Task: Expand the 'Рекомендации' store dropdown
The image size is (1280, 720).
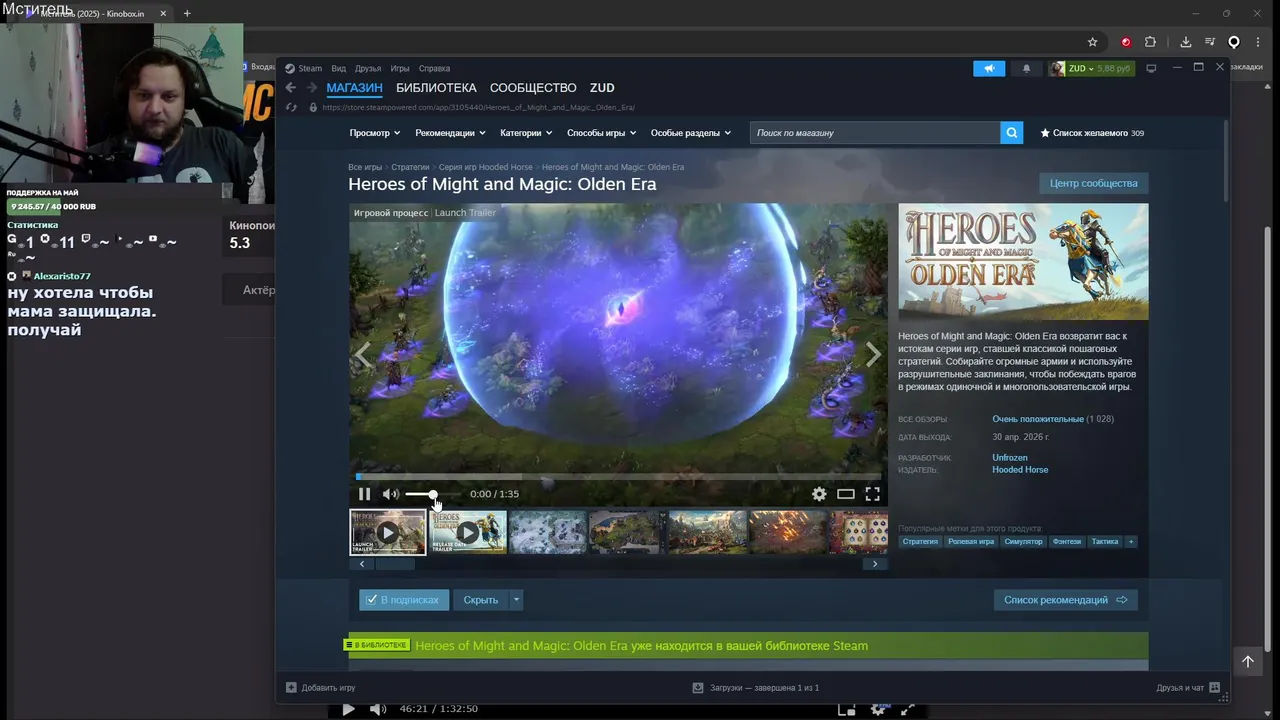Action: 451,133
